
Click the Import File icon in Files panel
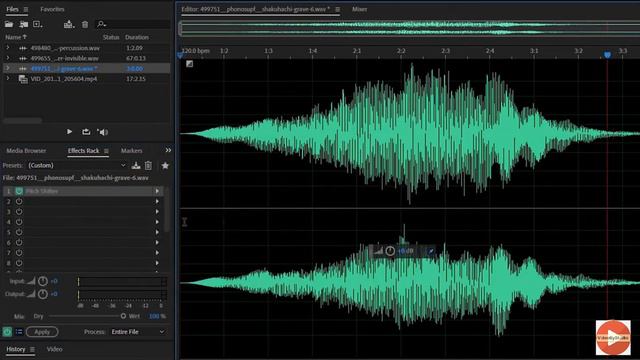[x=24, y=24]
